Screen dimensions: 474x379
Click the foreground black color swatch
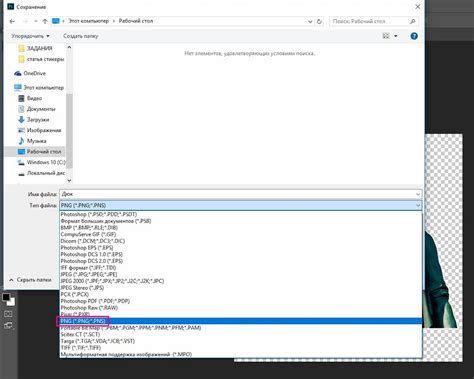(6, 297)
